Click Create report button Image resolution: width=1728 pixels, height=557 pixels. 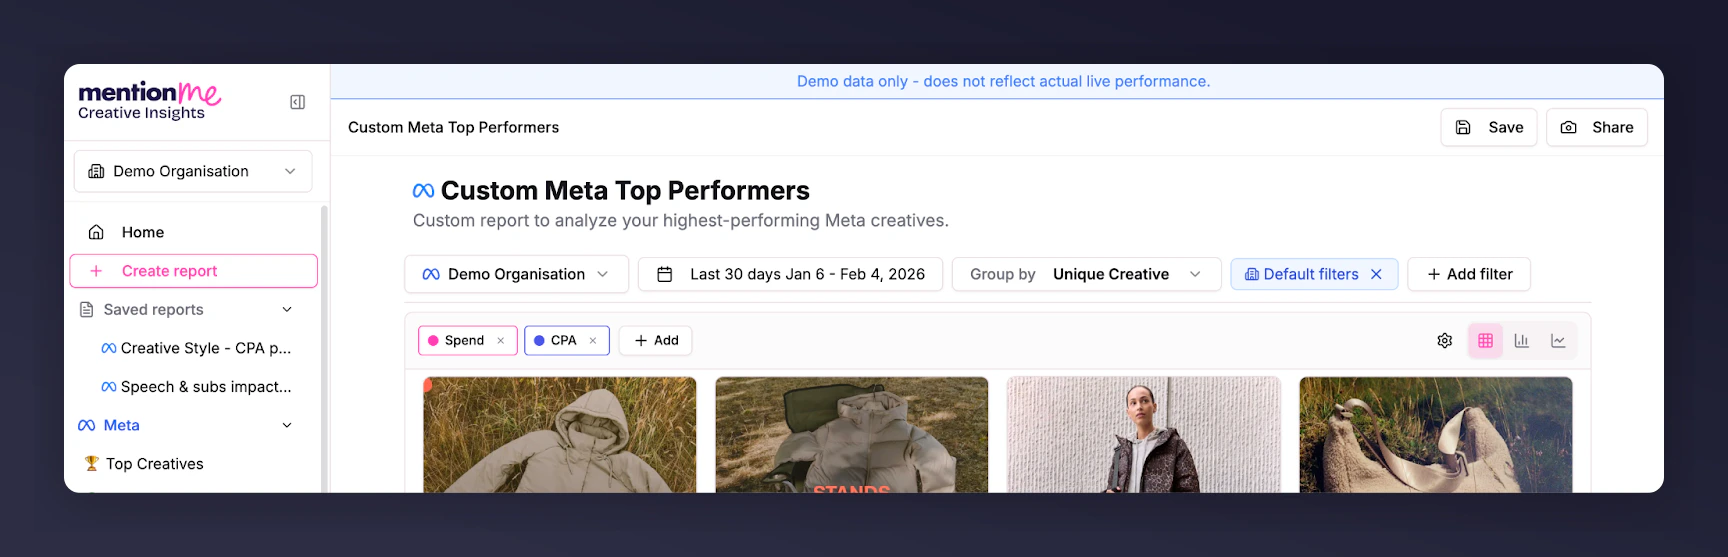pos(193,271)
